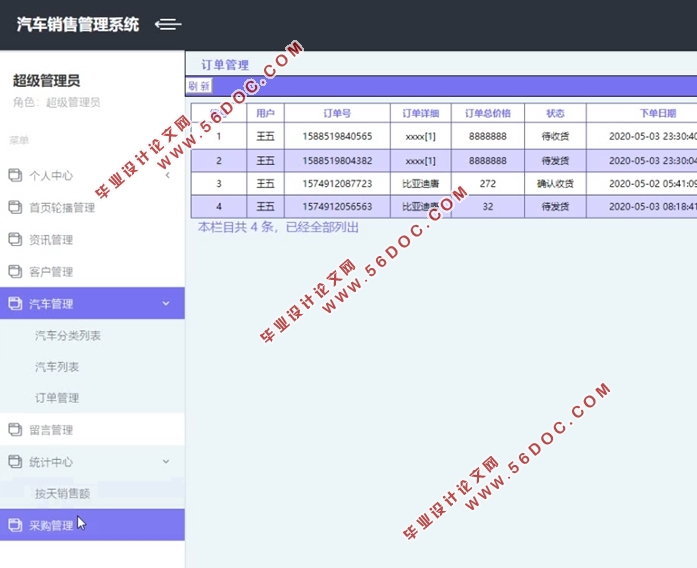Open 个人中心 menu item
The width and height of the screenshot is (697, 568).
tap(92, 175)
